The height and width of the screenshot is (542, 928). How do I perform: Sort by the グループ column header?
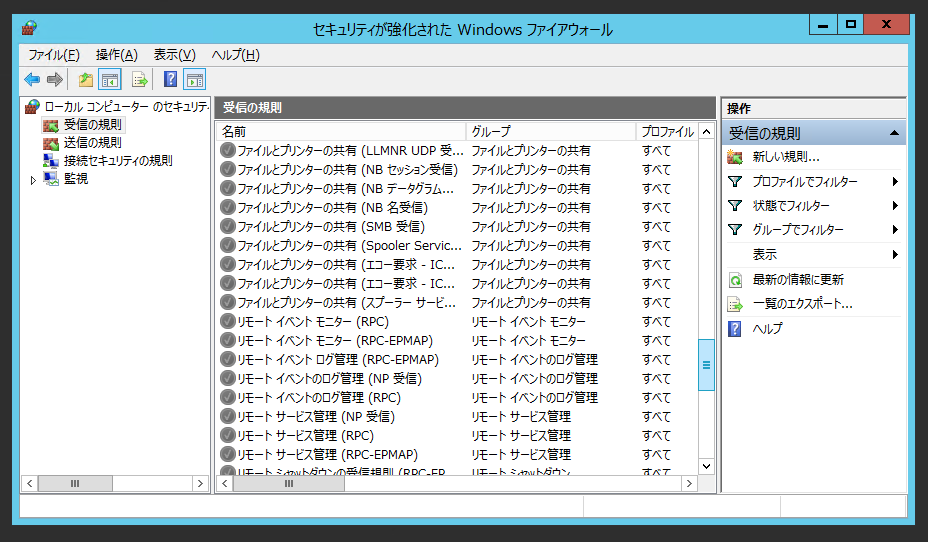[x=551, y=131]
